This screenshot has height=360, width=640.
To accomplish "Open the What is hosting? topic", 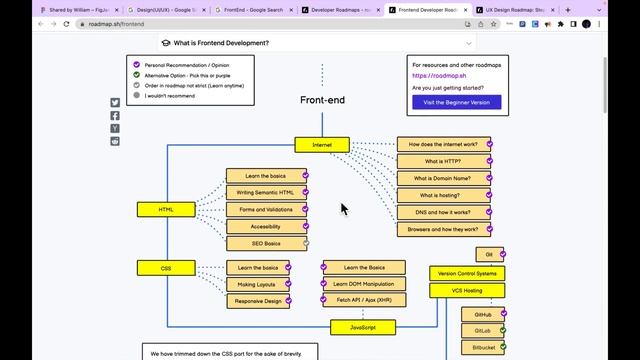I will [x=444, y=196].
